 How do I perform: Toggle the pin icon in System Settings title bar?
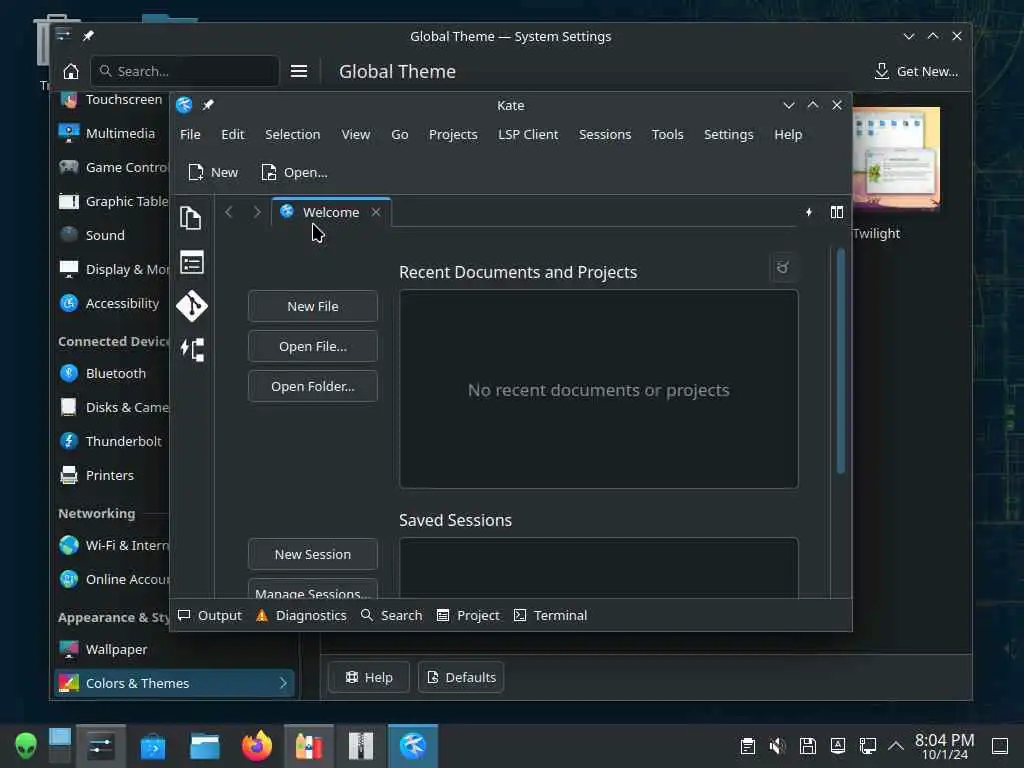(x=88, y=36)
